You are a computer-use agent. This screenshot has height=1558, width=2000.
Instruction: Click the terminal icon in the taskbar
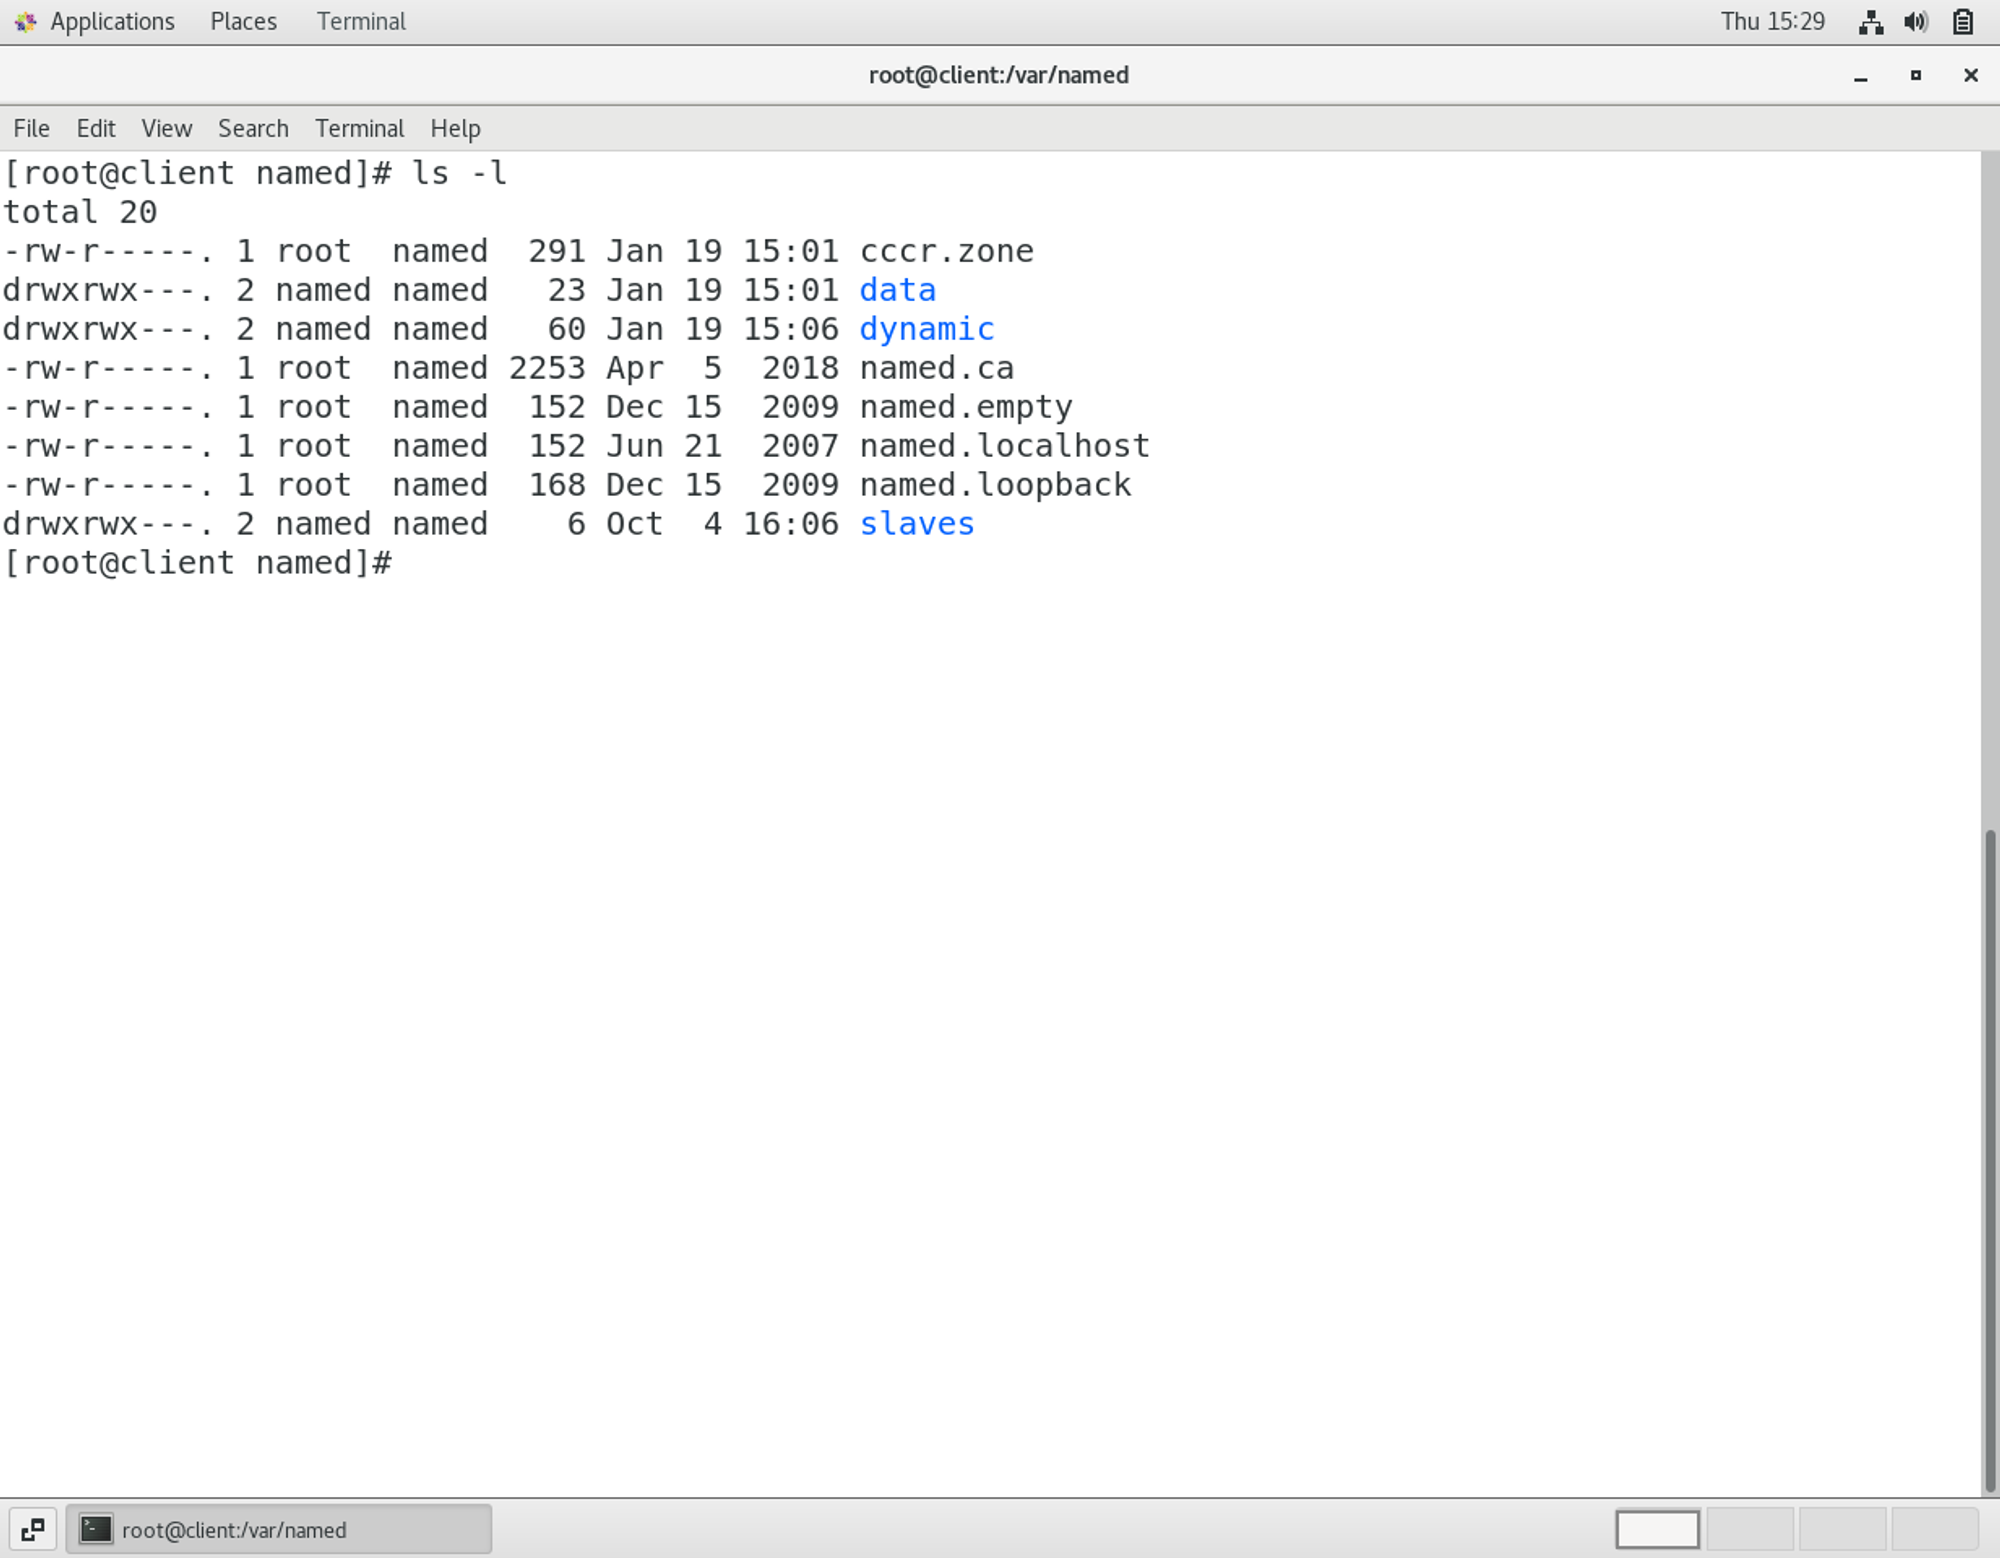tap(96, 1529)
